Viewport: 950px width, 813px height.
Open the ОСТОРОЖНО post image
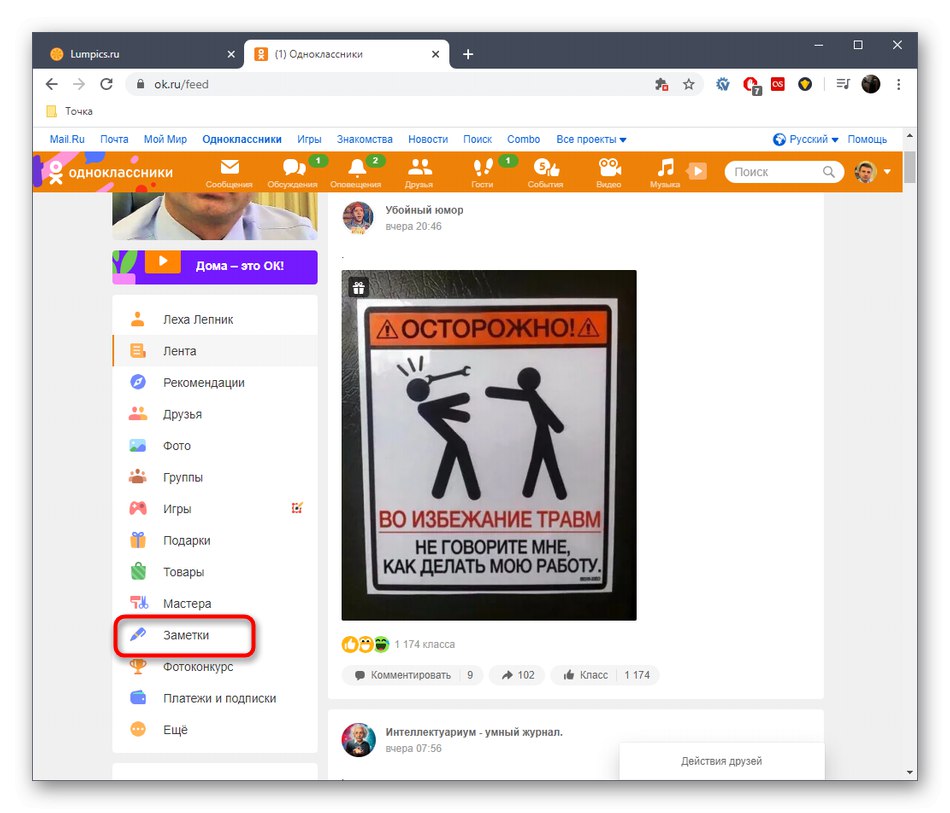(489, 445)
